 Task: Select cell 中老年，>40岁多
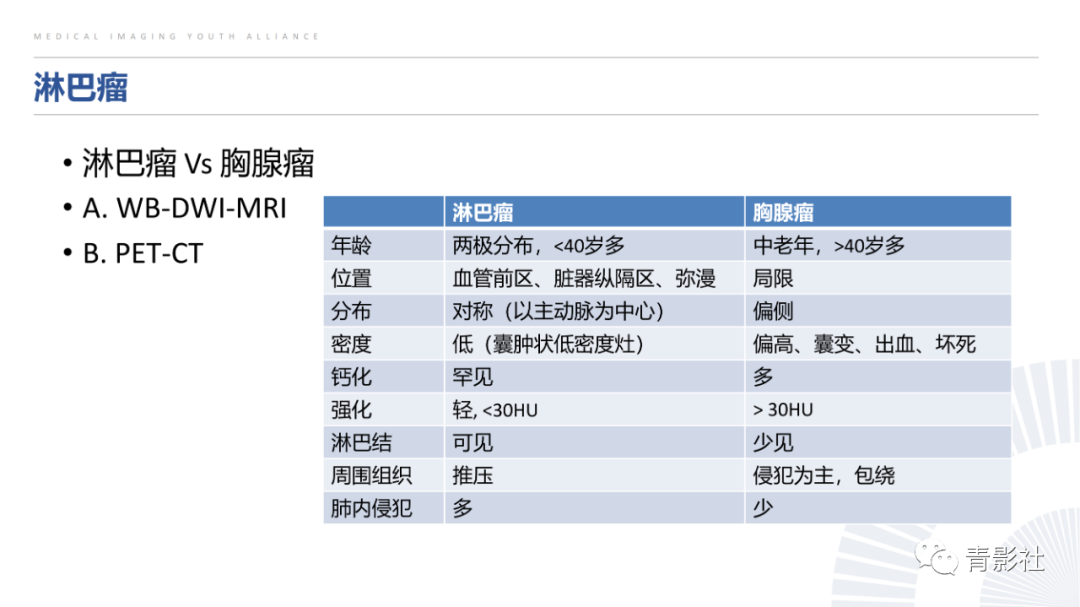pyautogui.click(x=878, y=245)
